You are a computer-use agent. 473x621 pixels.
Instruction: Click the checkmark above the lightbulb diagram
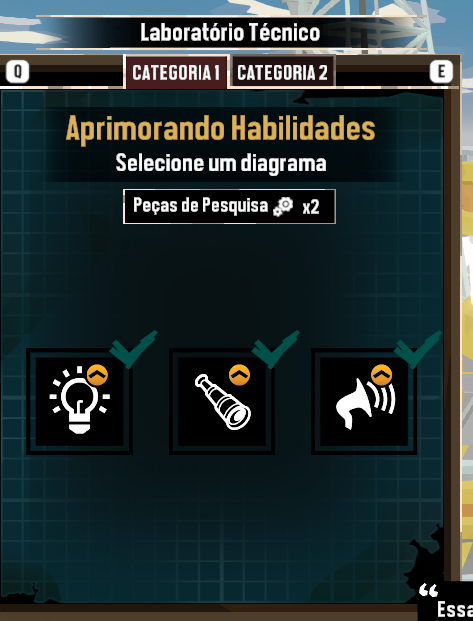[133, 349]
